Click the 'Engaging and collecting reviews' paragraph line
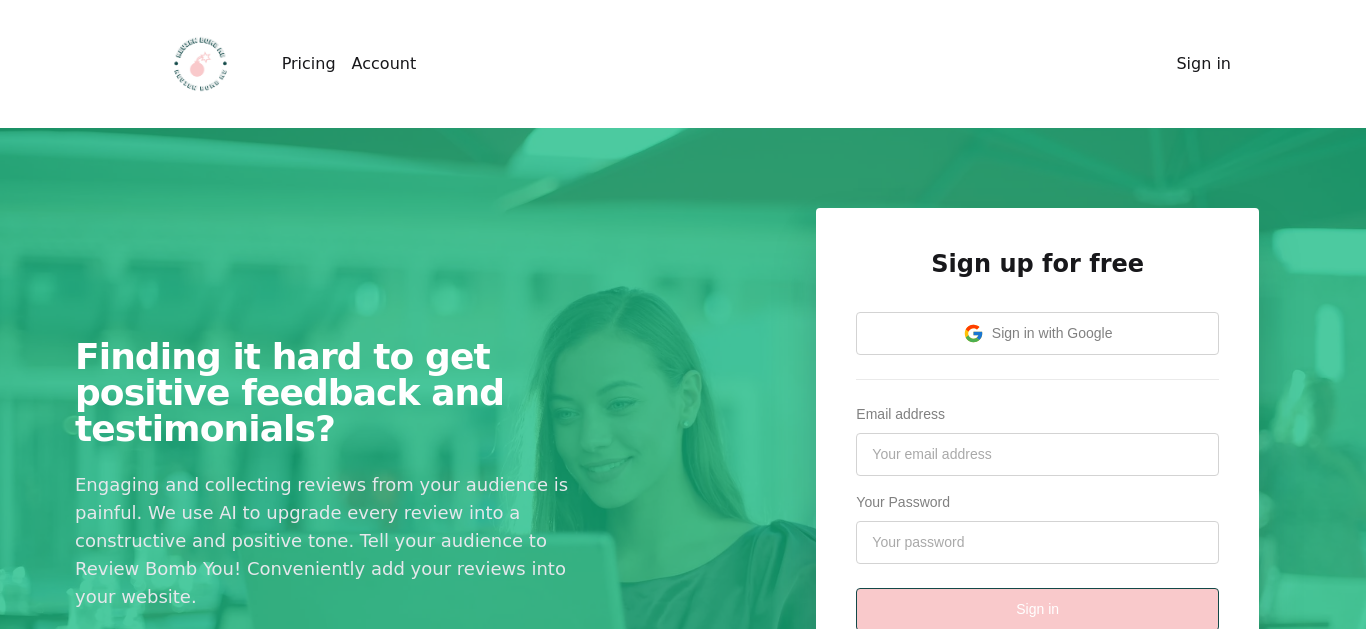The width and height of the screenshot is (1366, 629). [321, 485]
